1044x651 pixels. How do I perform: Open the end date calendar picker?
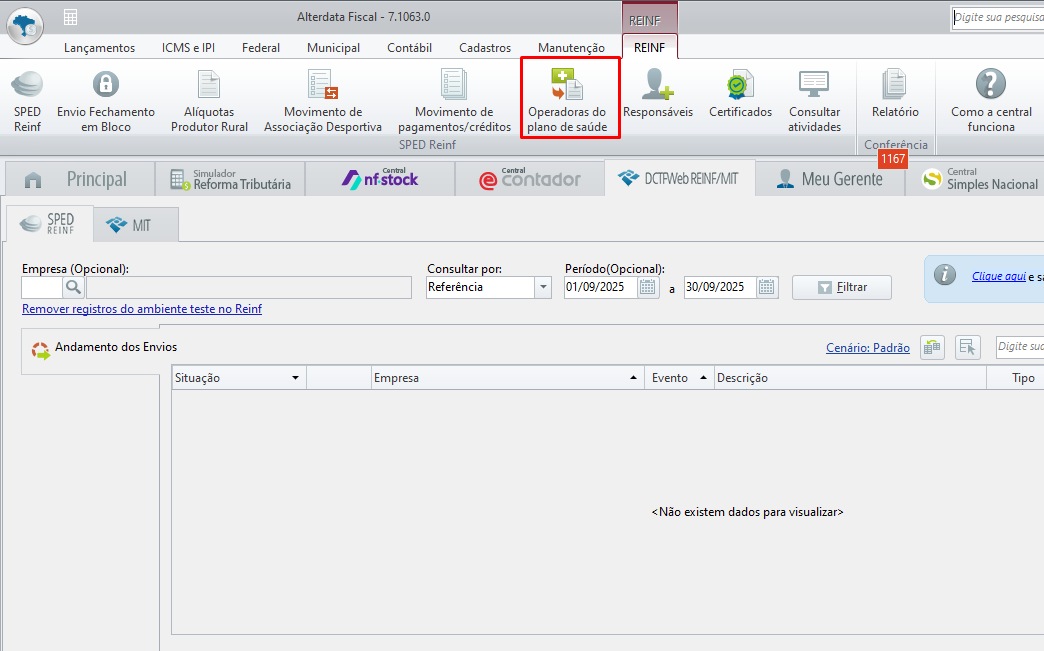click(767, 288)
